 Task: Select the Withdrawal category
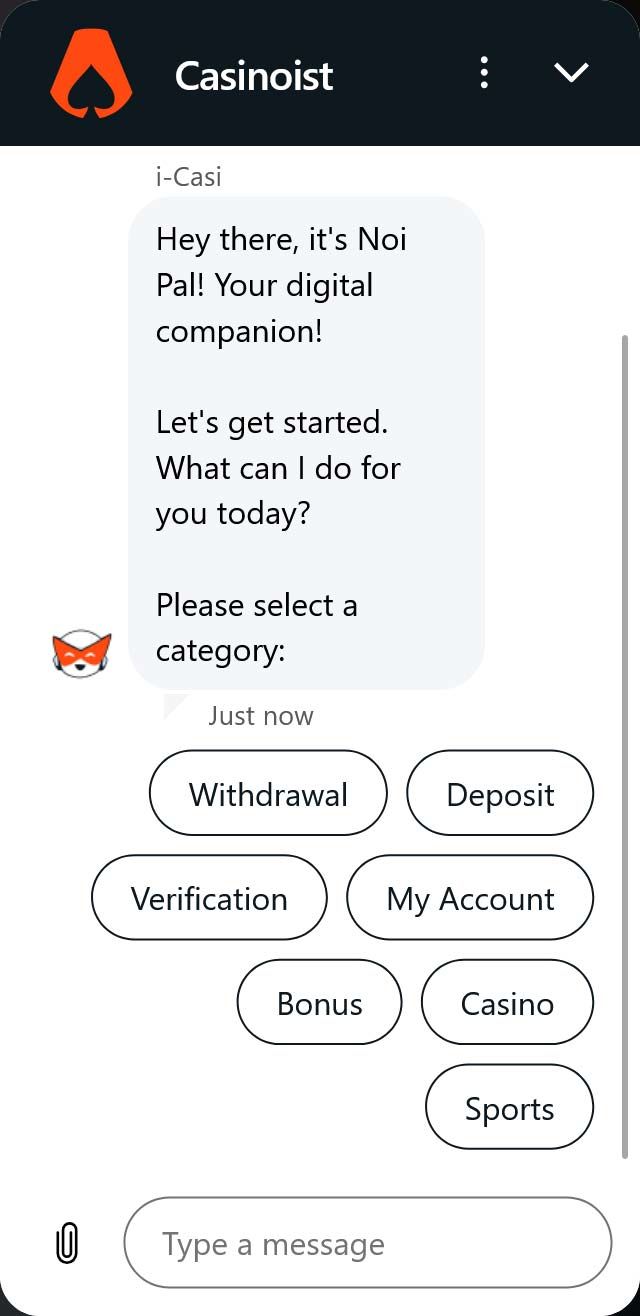pos(268,794)
